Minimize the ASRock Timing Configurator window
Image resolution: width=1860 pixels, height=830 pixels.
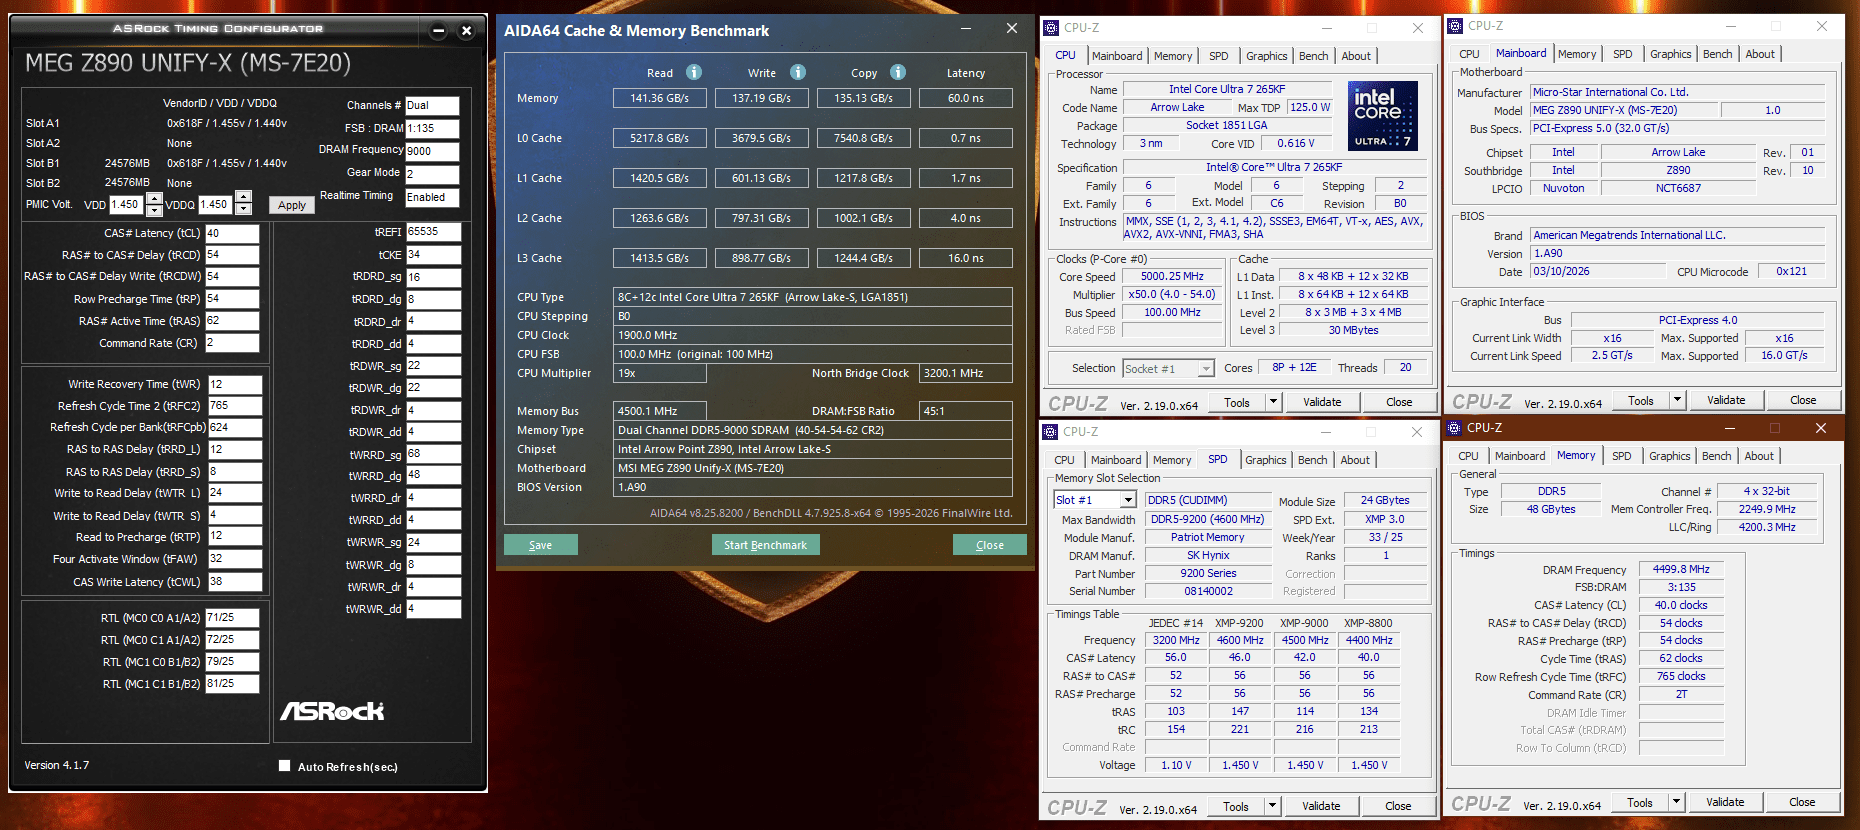coord(438,31)
